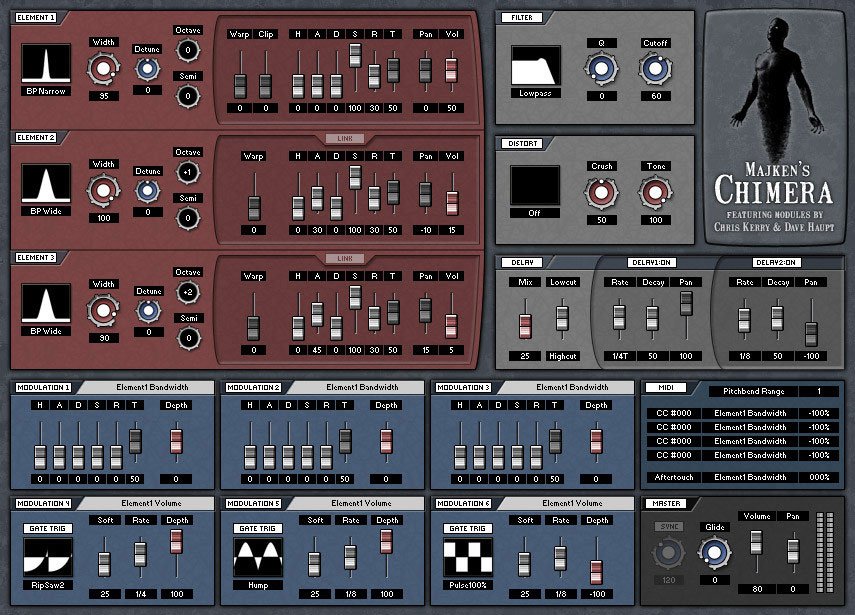Click the Element 1 Vol slider
This screenshot has width=855, height=615.
(451, 71)
